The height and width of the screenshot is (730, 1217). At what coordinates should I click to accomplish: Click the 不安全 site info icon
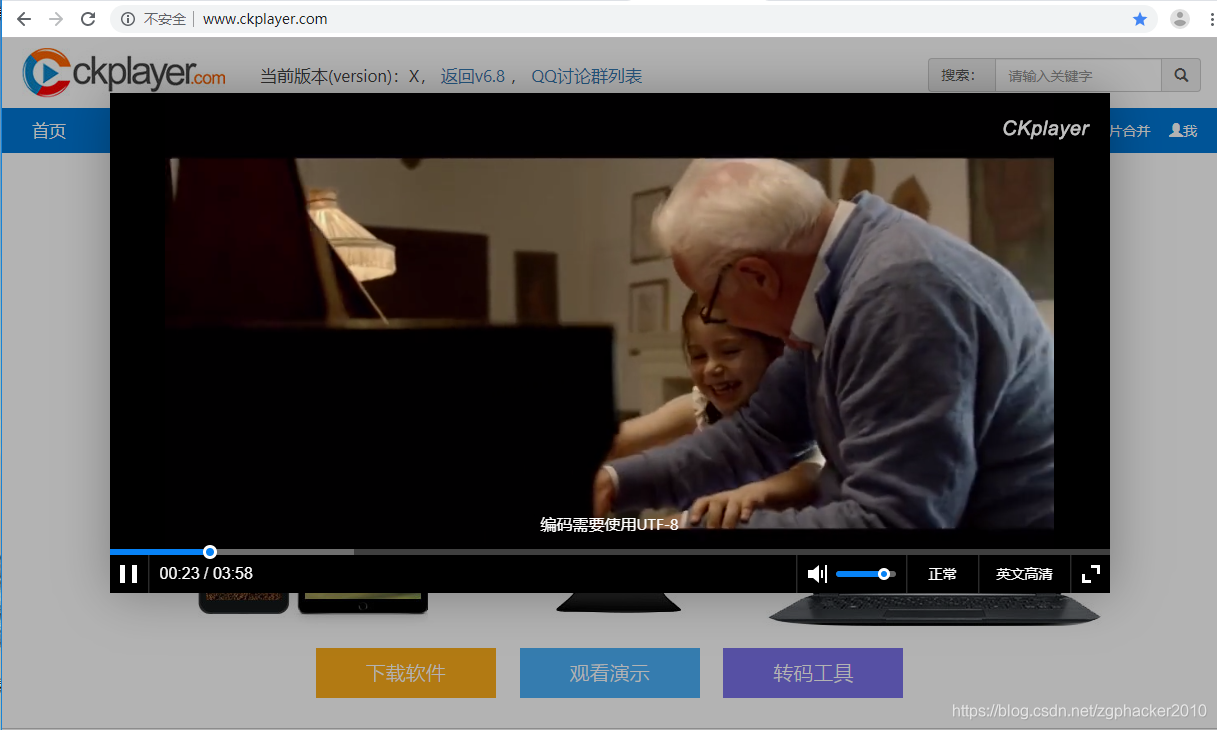click(128, 19)
